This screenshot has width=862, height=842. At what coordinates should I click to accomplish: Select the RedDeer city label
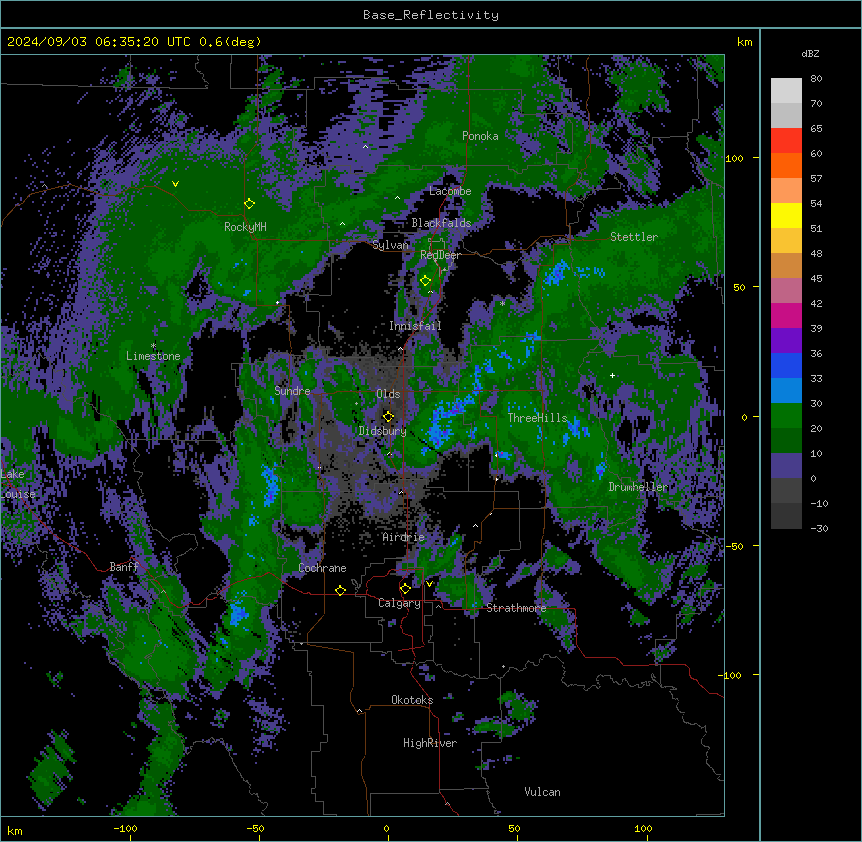point(440,256)
